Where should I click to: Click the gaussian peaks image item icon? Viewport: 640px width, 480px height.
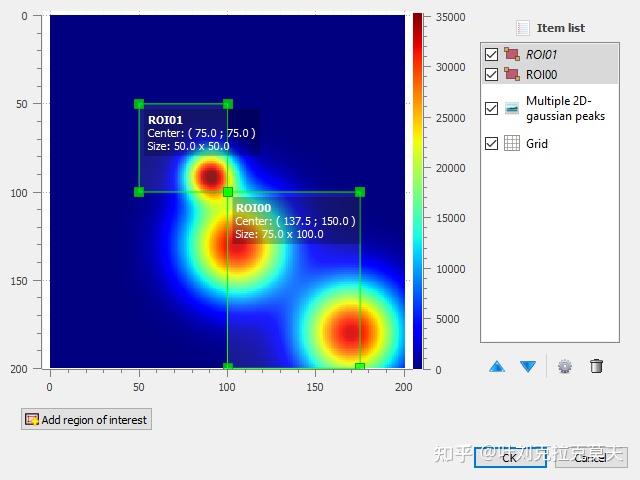pos(512,108)
